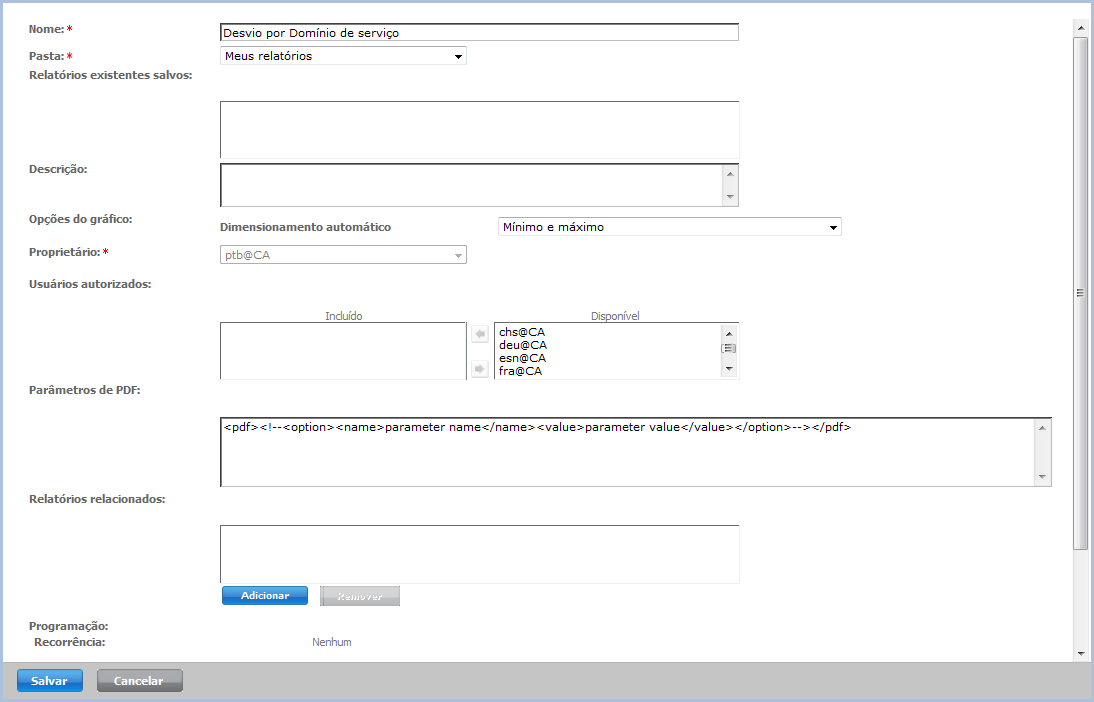
Task: Click the Incluído users list box
Action: coord(343,351)
